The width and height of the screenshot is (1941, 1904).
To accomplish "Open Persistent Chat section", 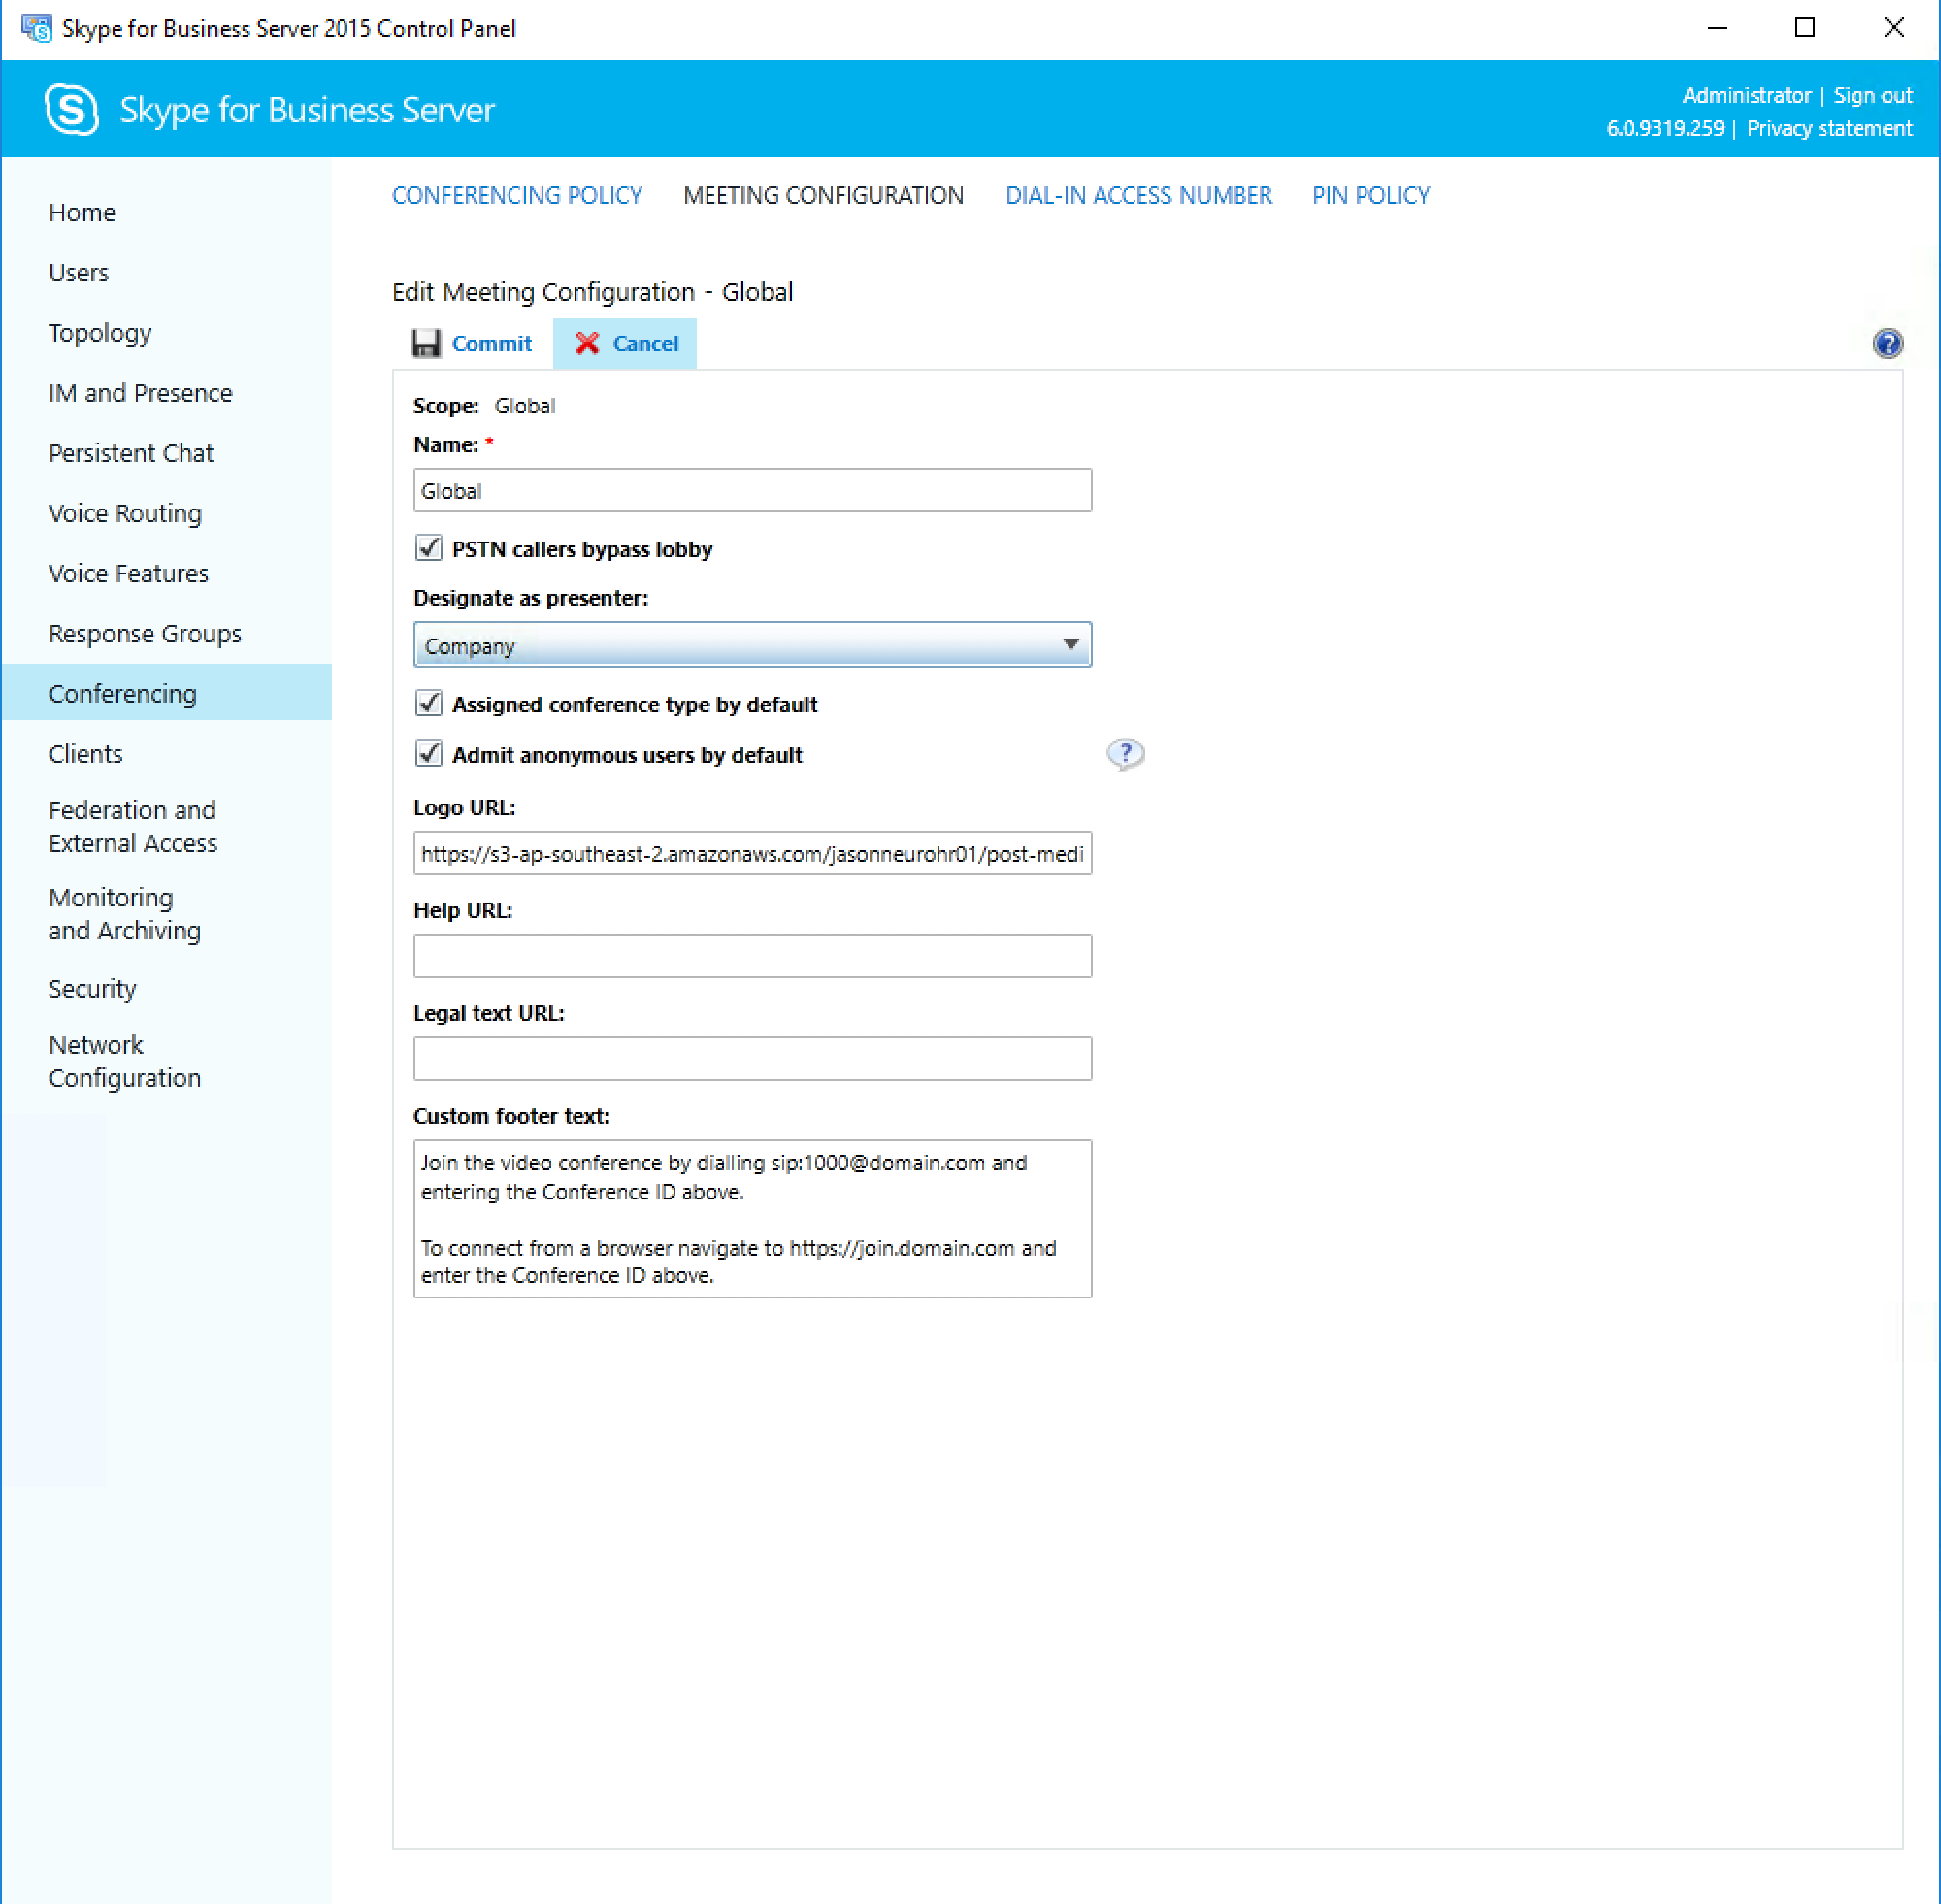I will (131, 452).
